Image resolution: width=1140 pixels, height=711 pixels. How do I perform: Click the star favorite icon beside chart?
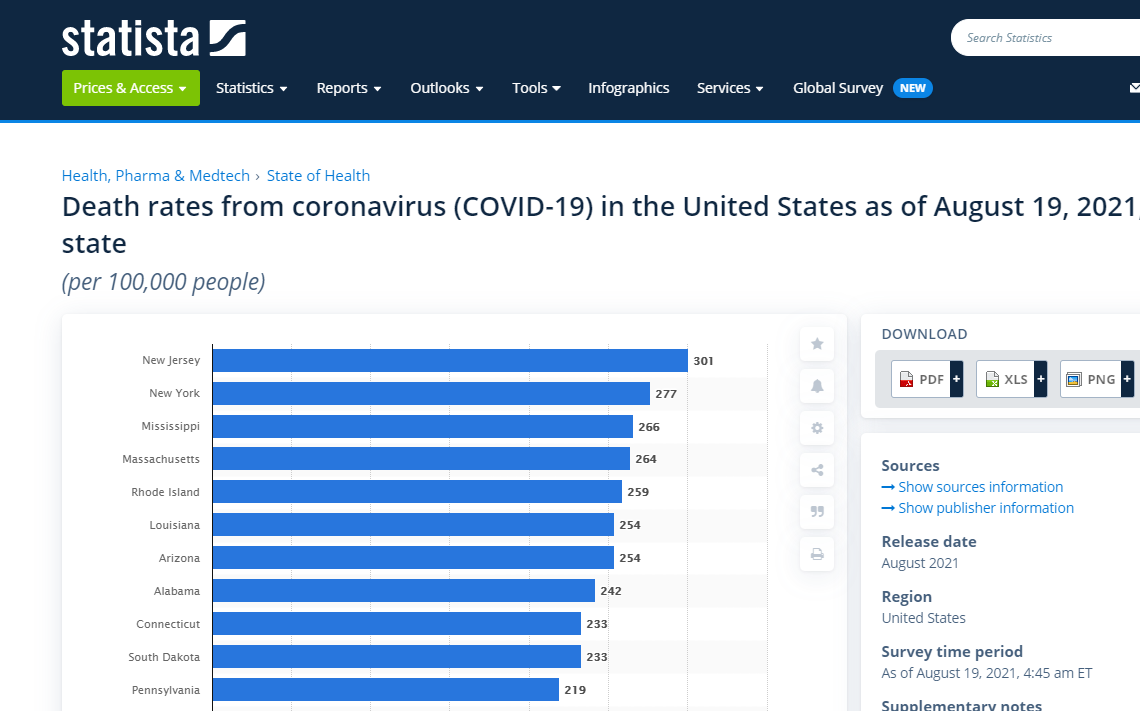[817, 344]
